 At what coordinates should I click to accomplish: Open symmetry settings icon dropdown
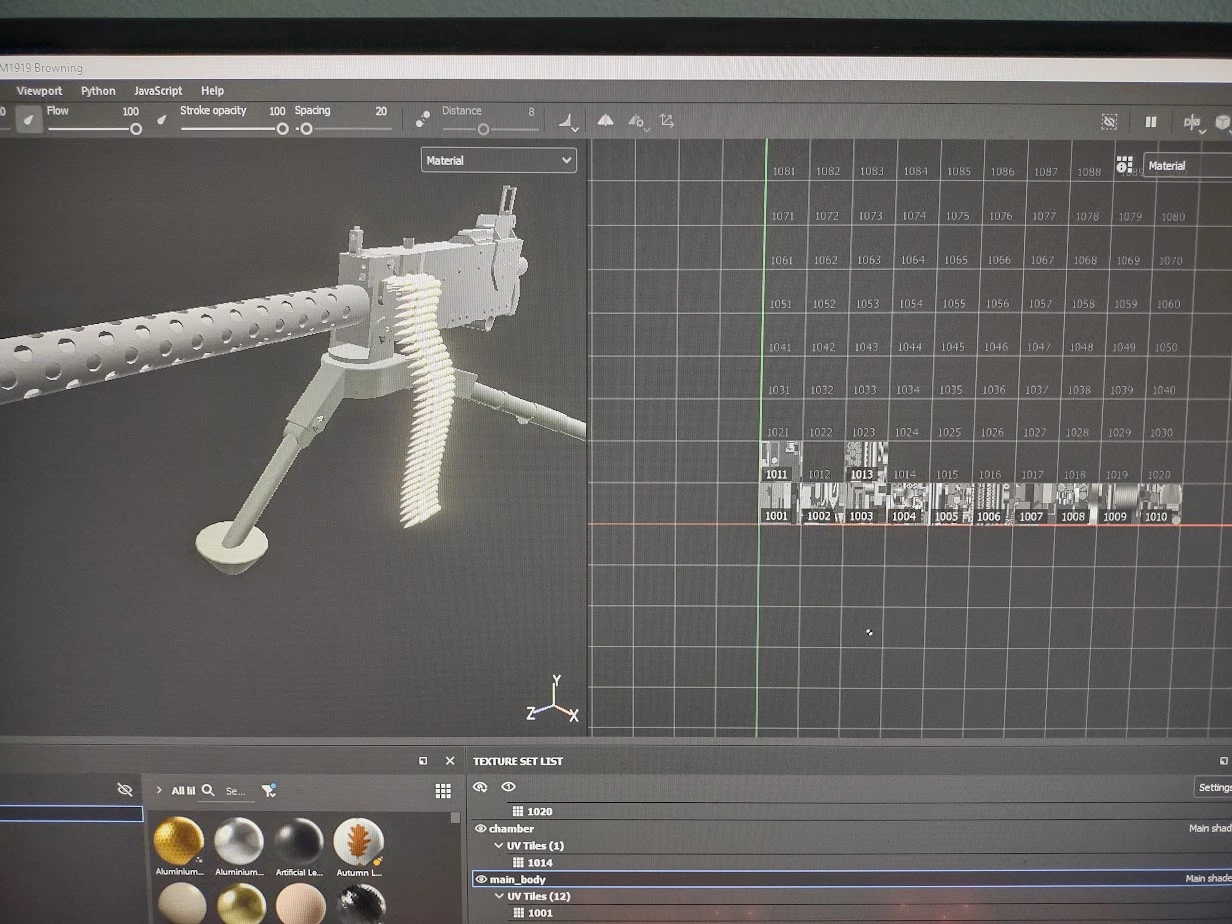pos(637,122)
